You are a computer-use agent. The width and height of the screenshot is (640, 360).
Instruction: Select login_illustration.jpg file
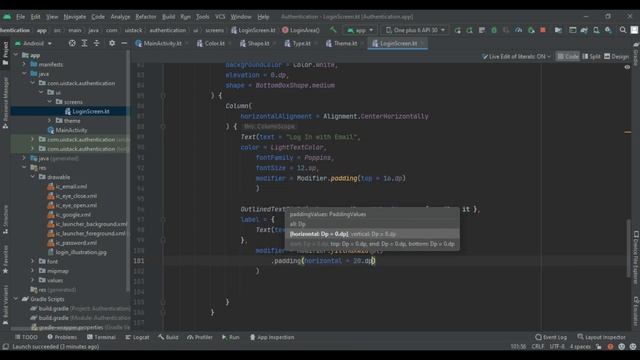(77, 252)
